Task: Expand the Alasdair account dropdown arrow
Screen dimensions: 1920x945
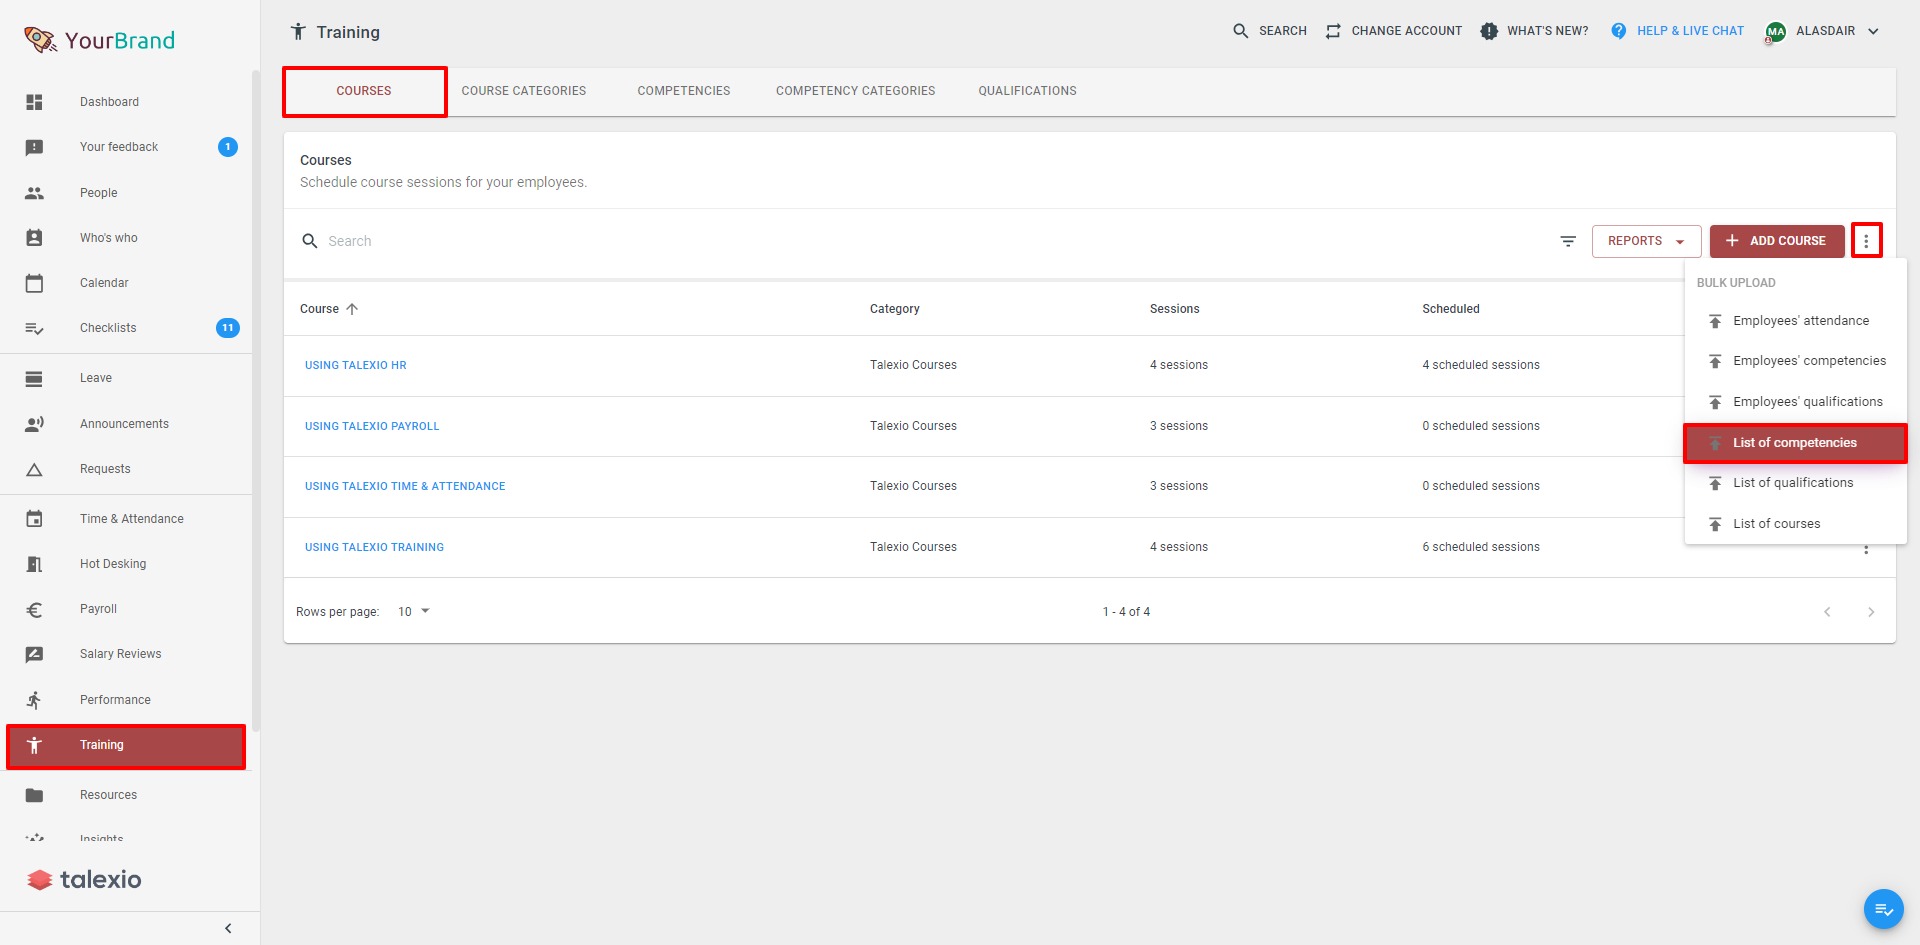Action: (1873, 31)
